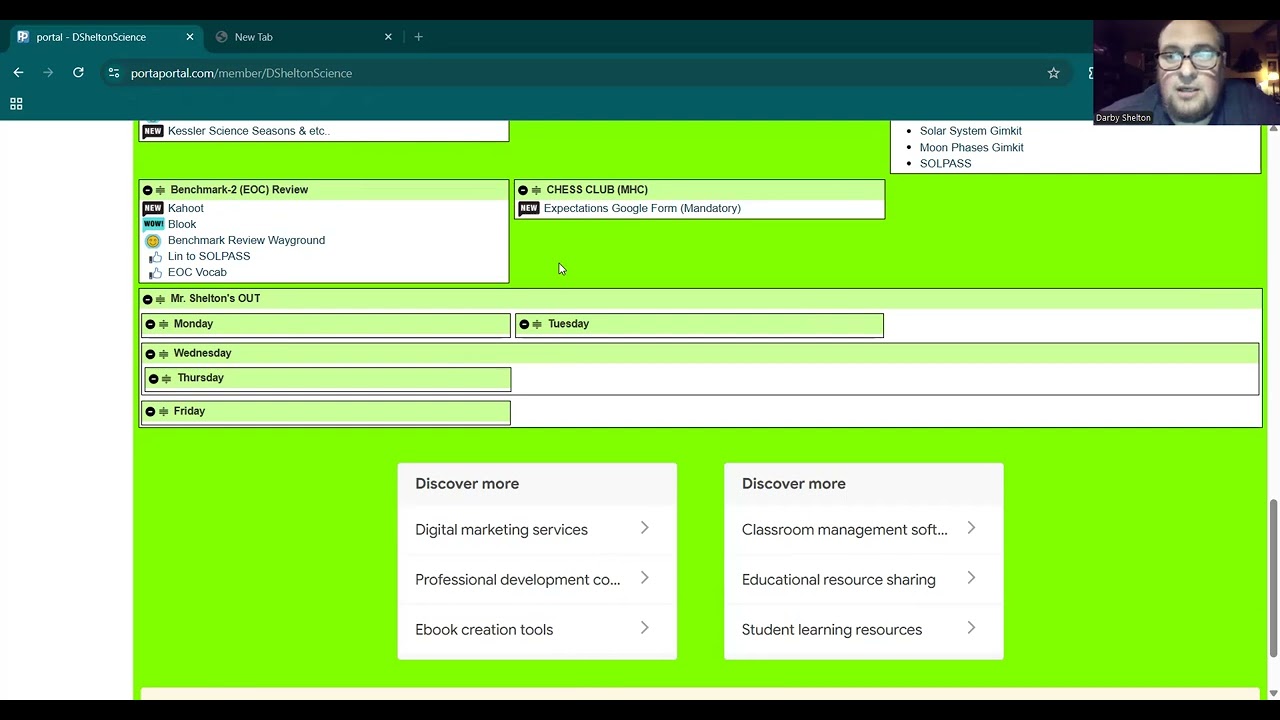Click the smiley icon beside Benchmark Review Wayground
1280x720 pixels.
153,241
